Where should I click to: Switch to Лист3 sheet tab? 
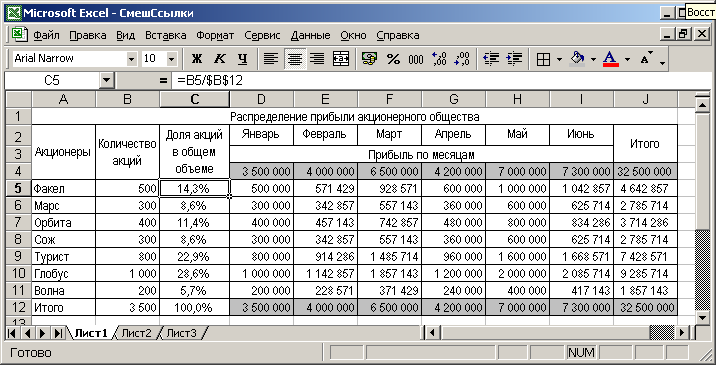[181, 333]
